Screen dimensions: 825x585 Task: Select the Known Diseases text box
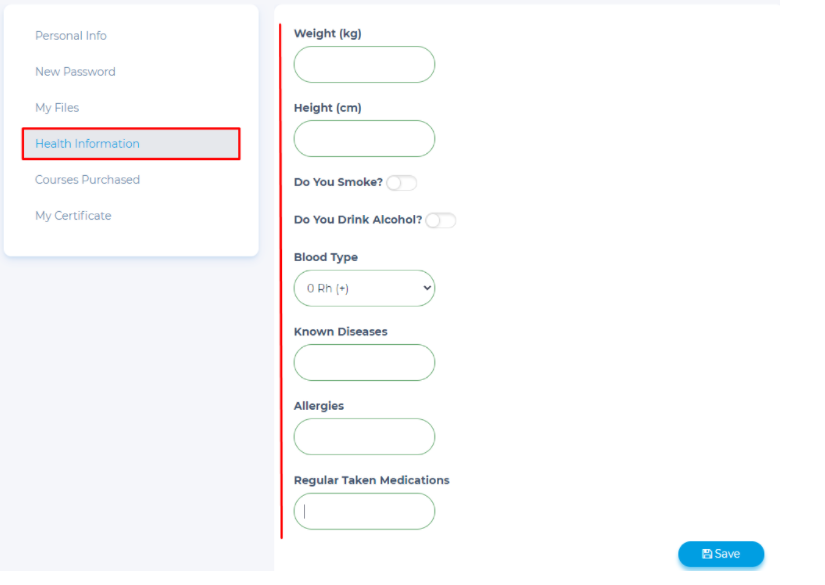coord(364,363)
